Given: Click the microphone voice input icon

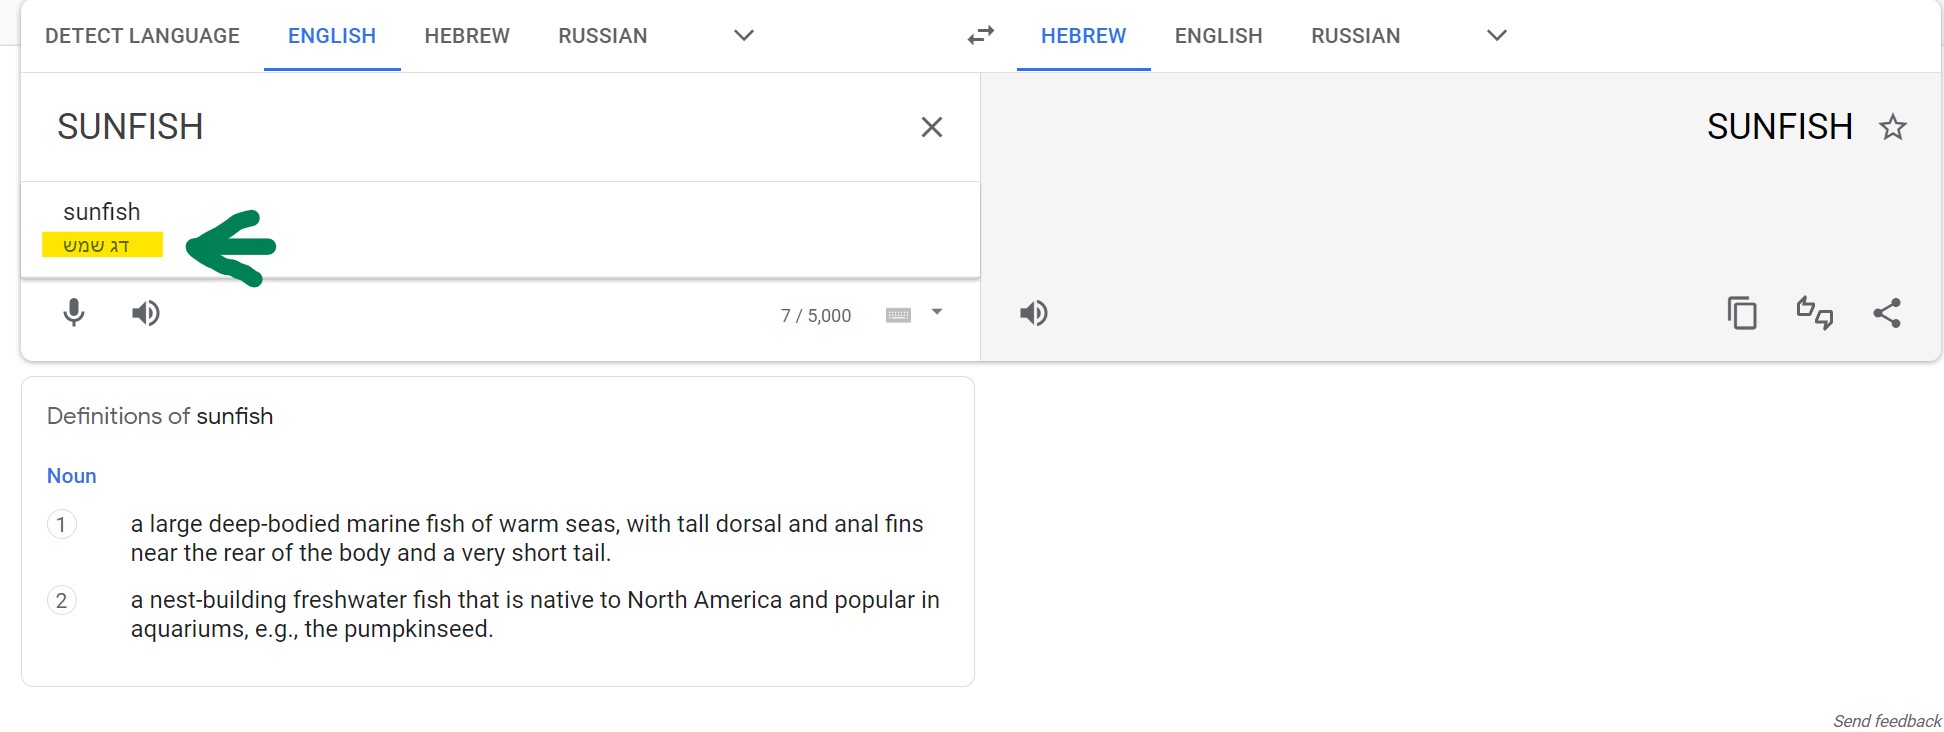Looking at the screenshot, I should pyautogui.click(x=74, y=313).
